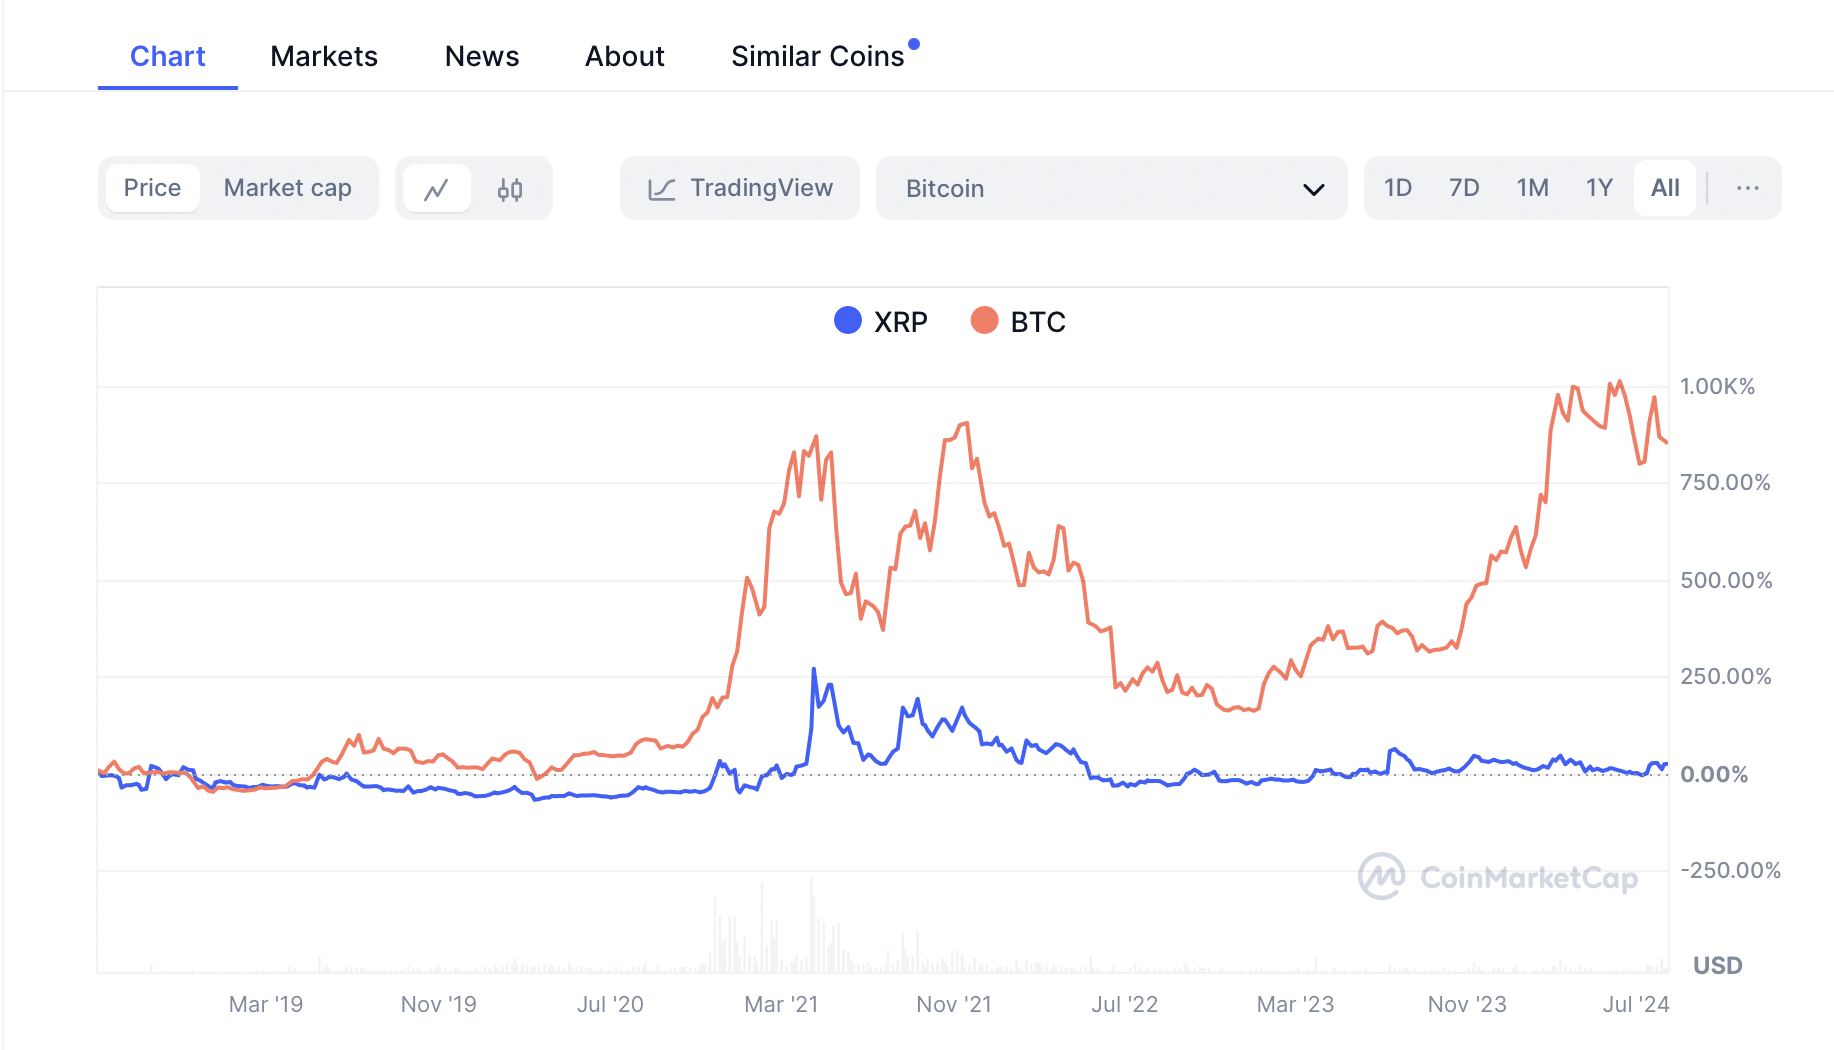Switch to candlestick chart icon

click(x=510, y=189)
